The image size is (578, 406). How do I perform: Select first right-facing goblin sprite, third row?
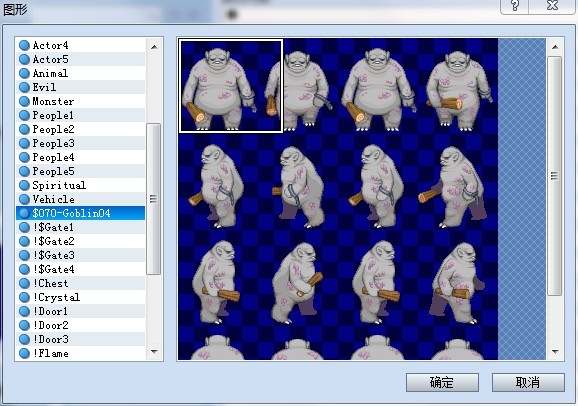point(216,282)
